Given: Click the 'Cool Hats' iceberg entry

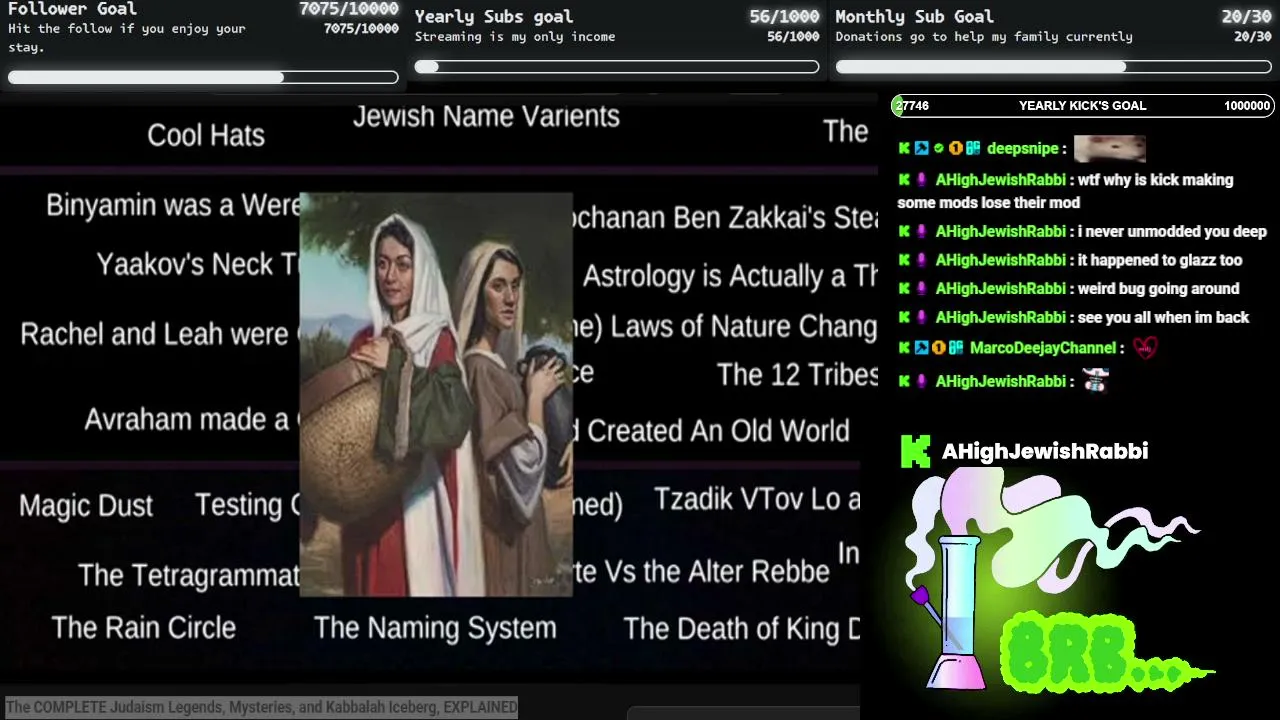Looking at the screenshot, I should pyautogui.click(x=206, y=135).
